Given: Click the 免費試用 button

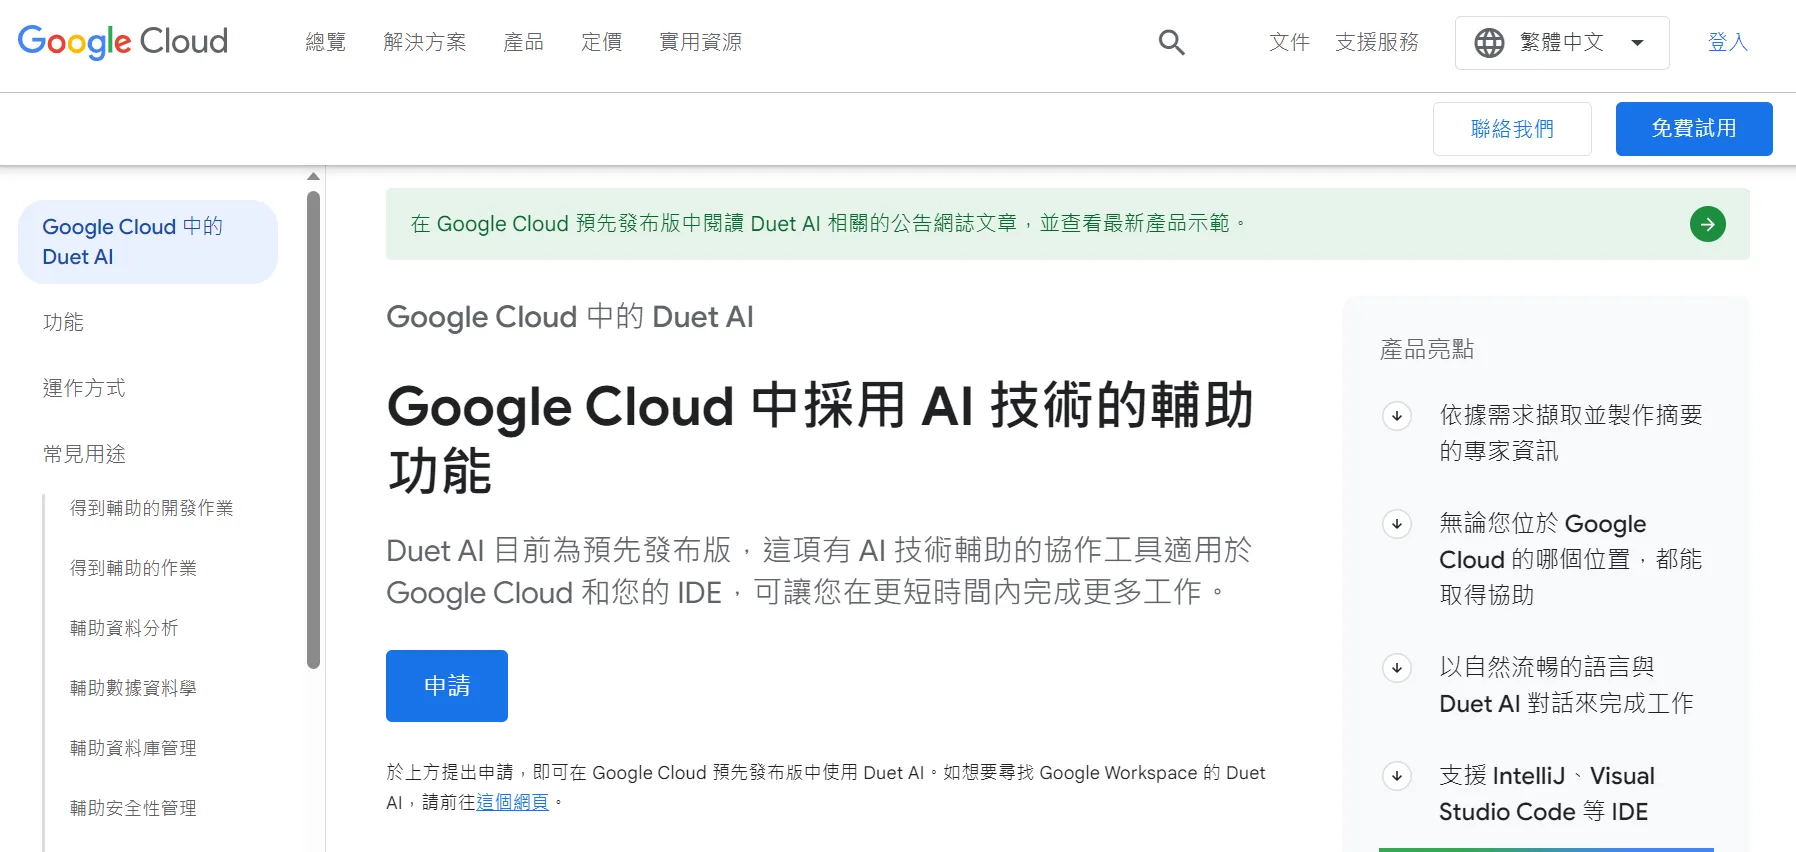Looking at the screenshot, I should [x=1693, y=129].
